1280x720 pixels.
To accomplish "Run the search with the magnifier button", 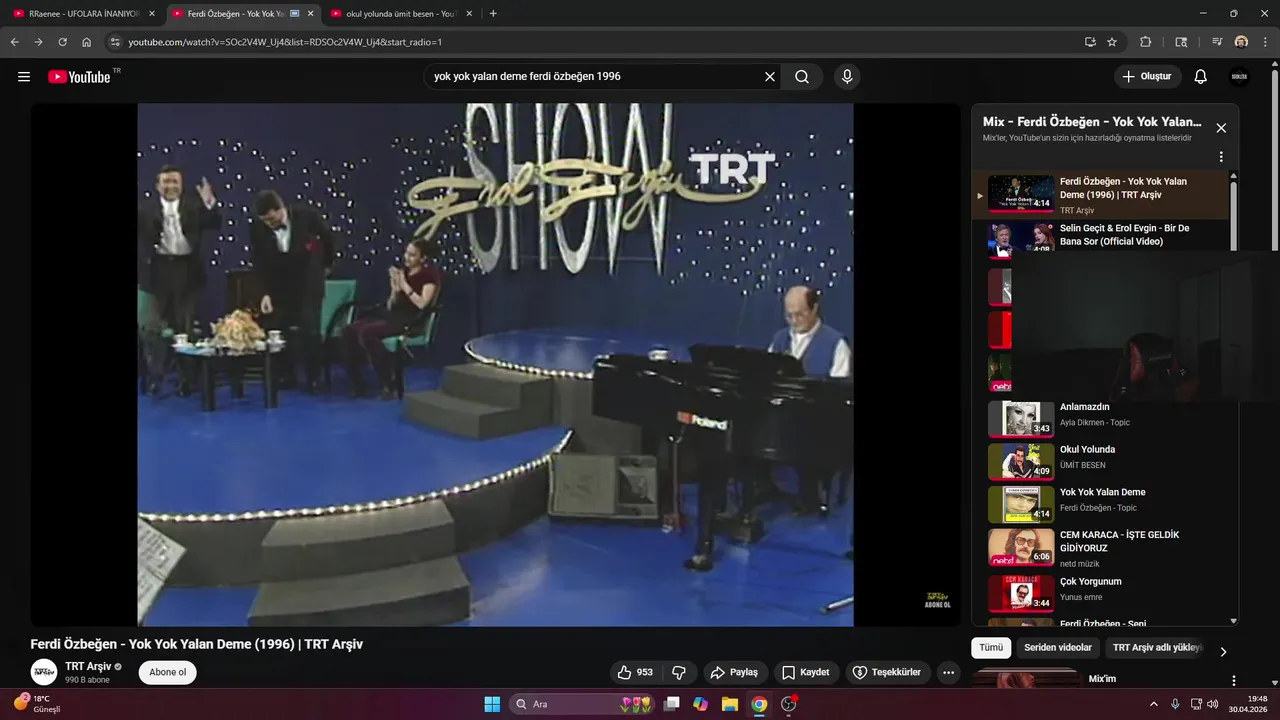I will (802, 76).
